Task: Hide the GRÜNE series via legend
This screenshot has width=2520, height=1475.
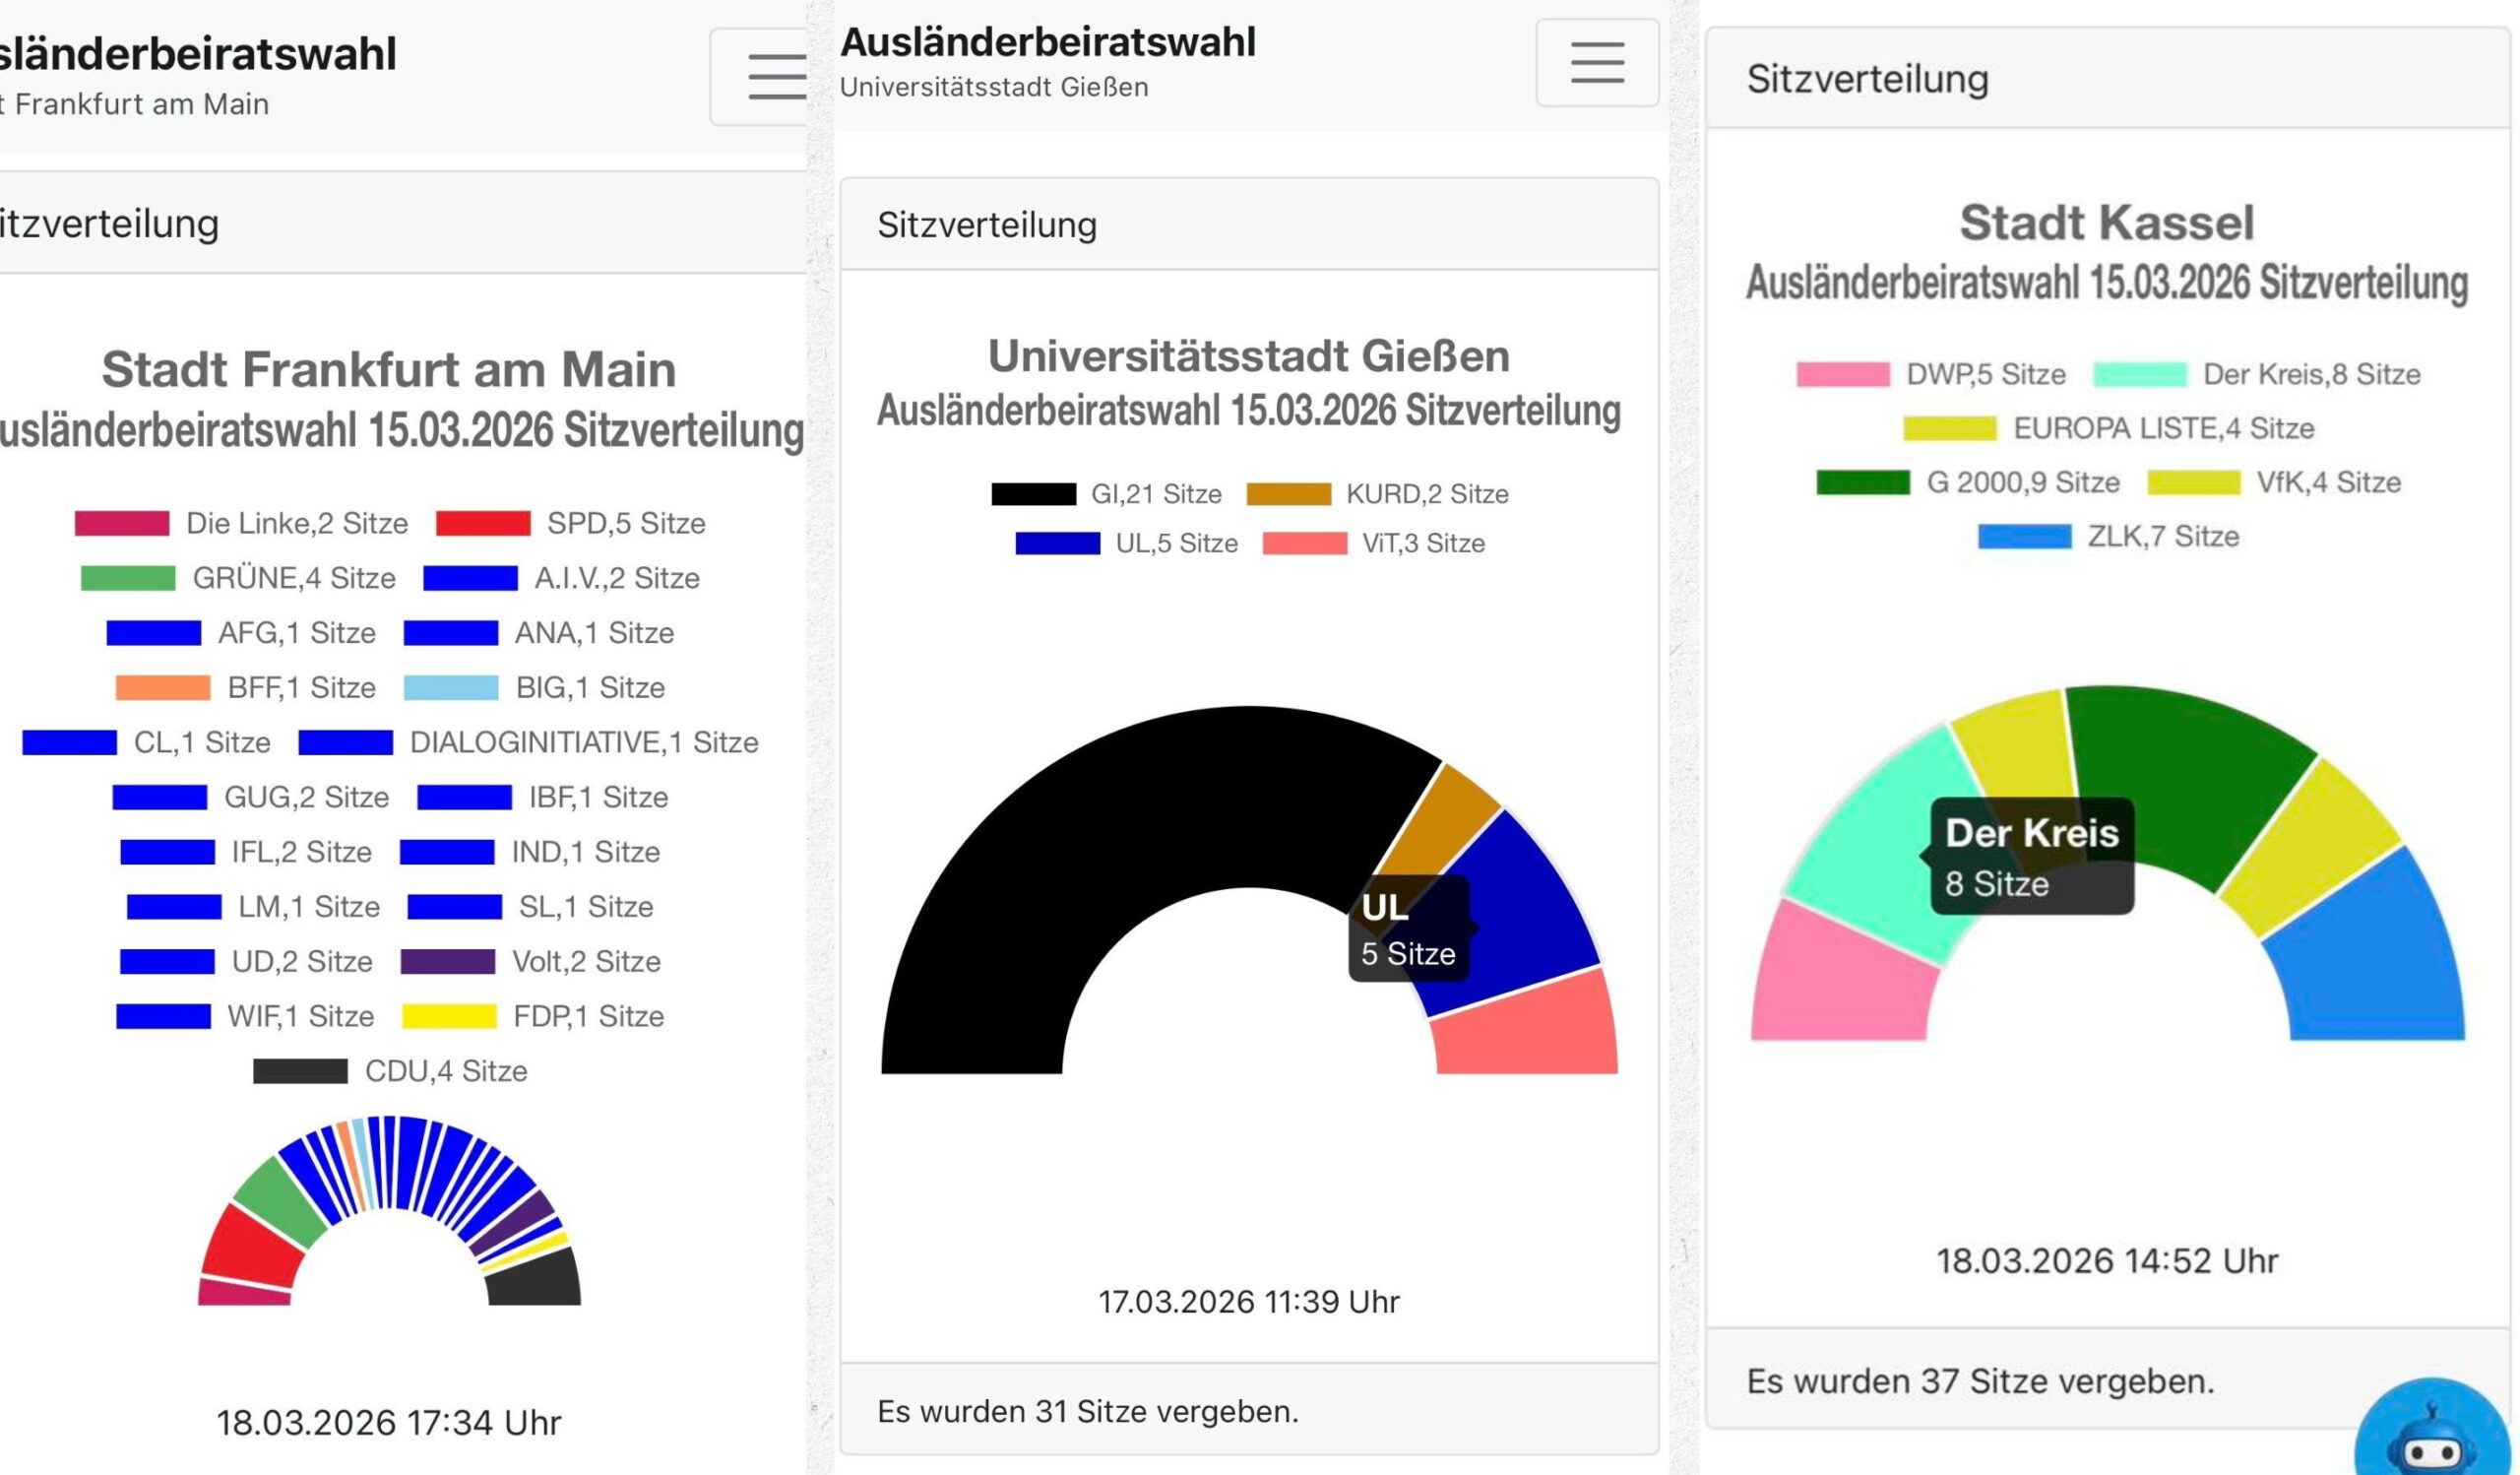Action: coord(238,578)
